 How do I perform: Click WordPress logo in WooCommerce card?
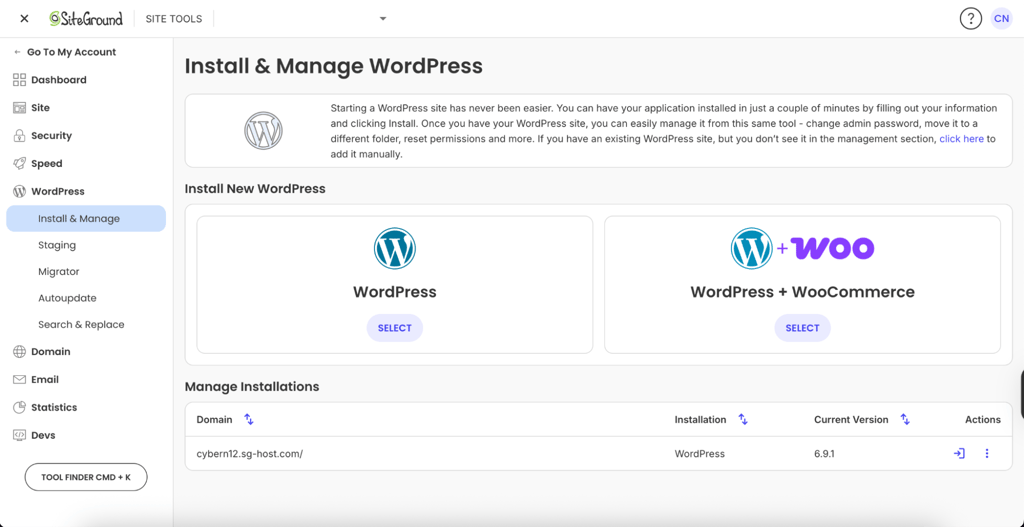752,248
